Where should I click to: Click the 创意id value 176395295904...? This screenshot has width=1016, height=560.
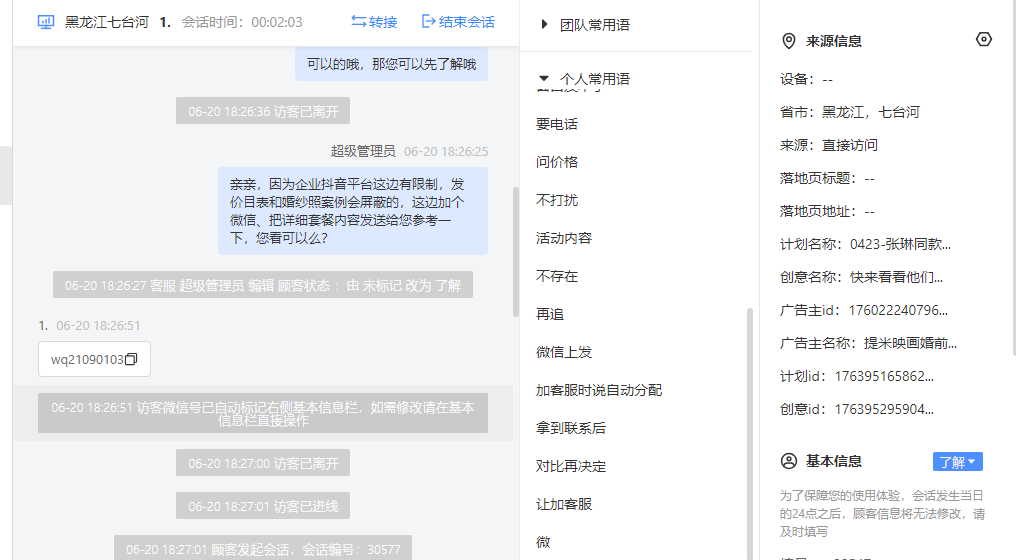884,410
